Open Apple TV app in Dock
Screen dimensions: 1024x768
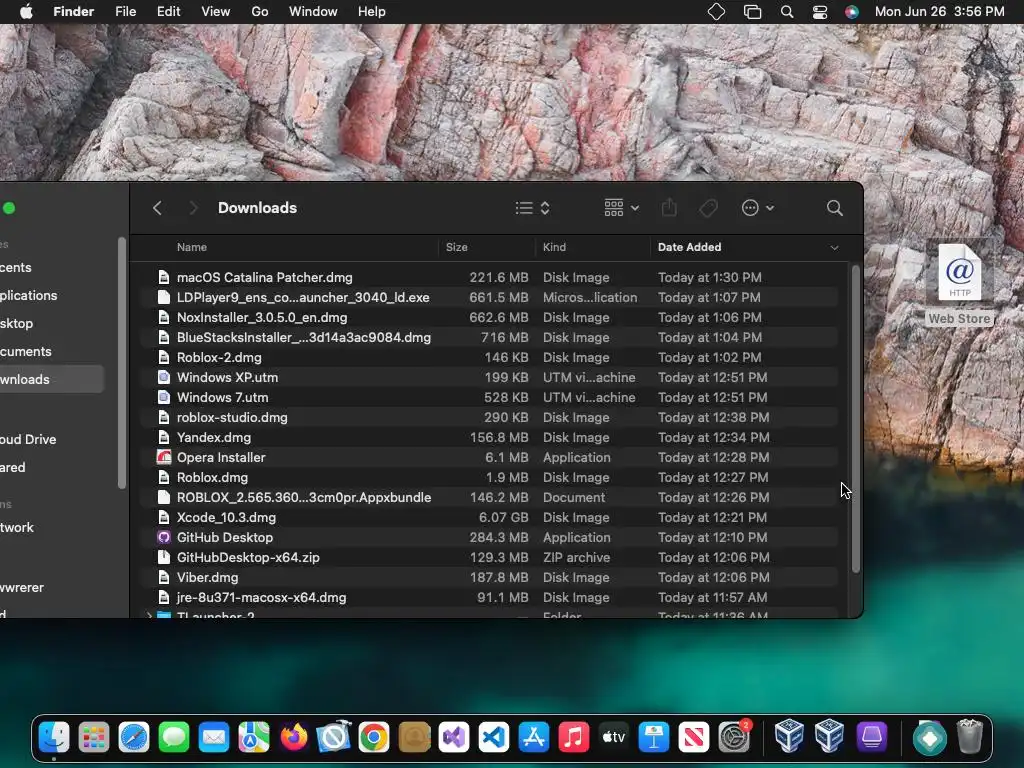(x=614, y=737)
